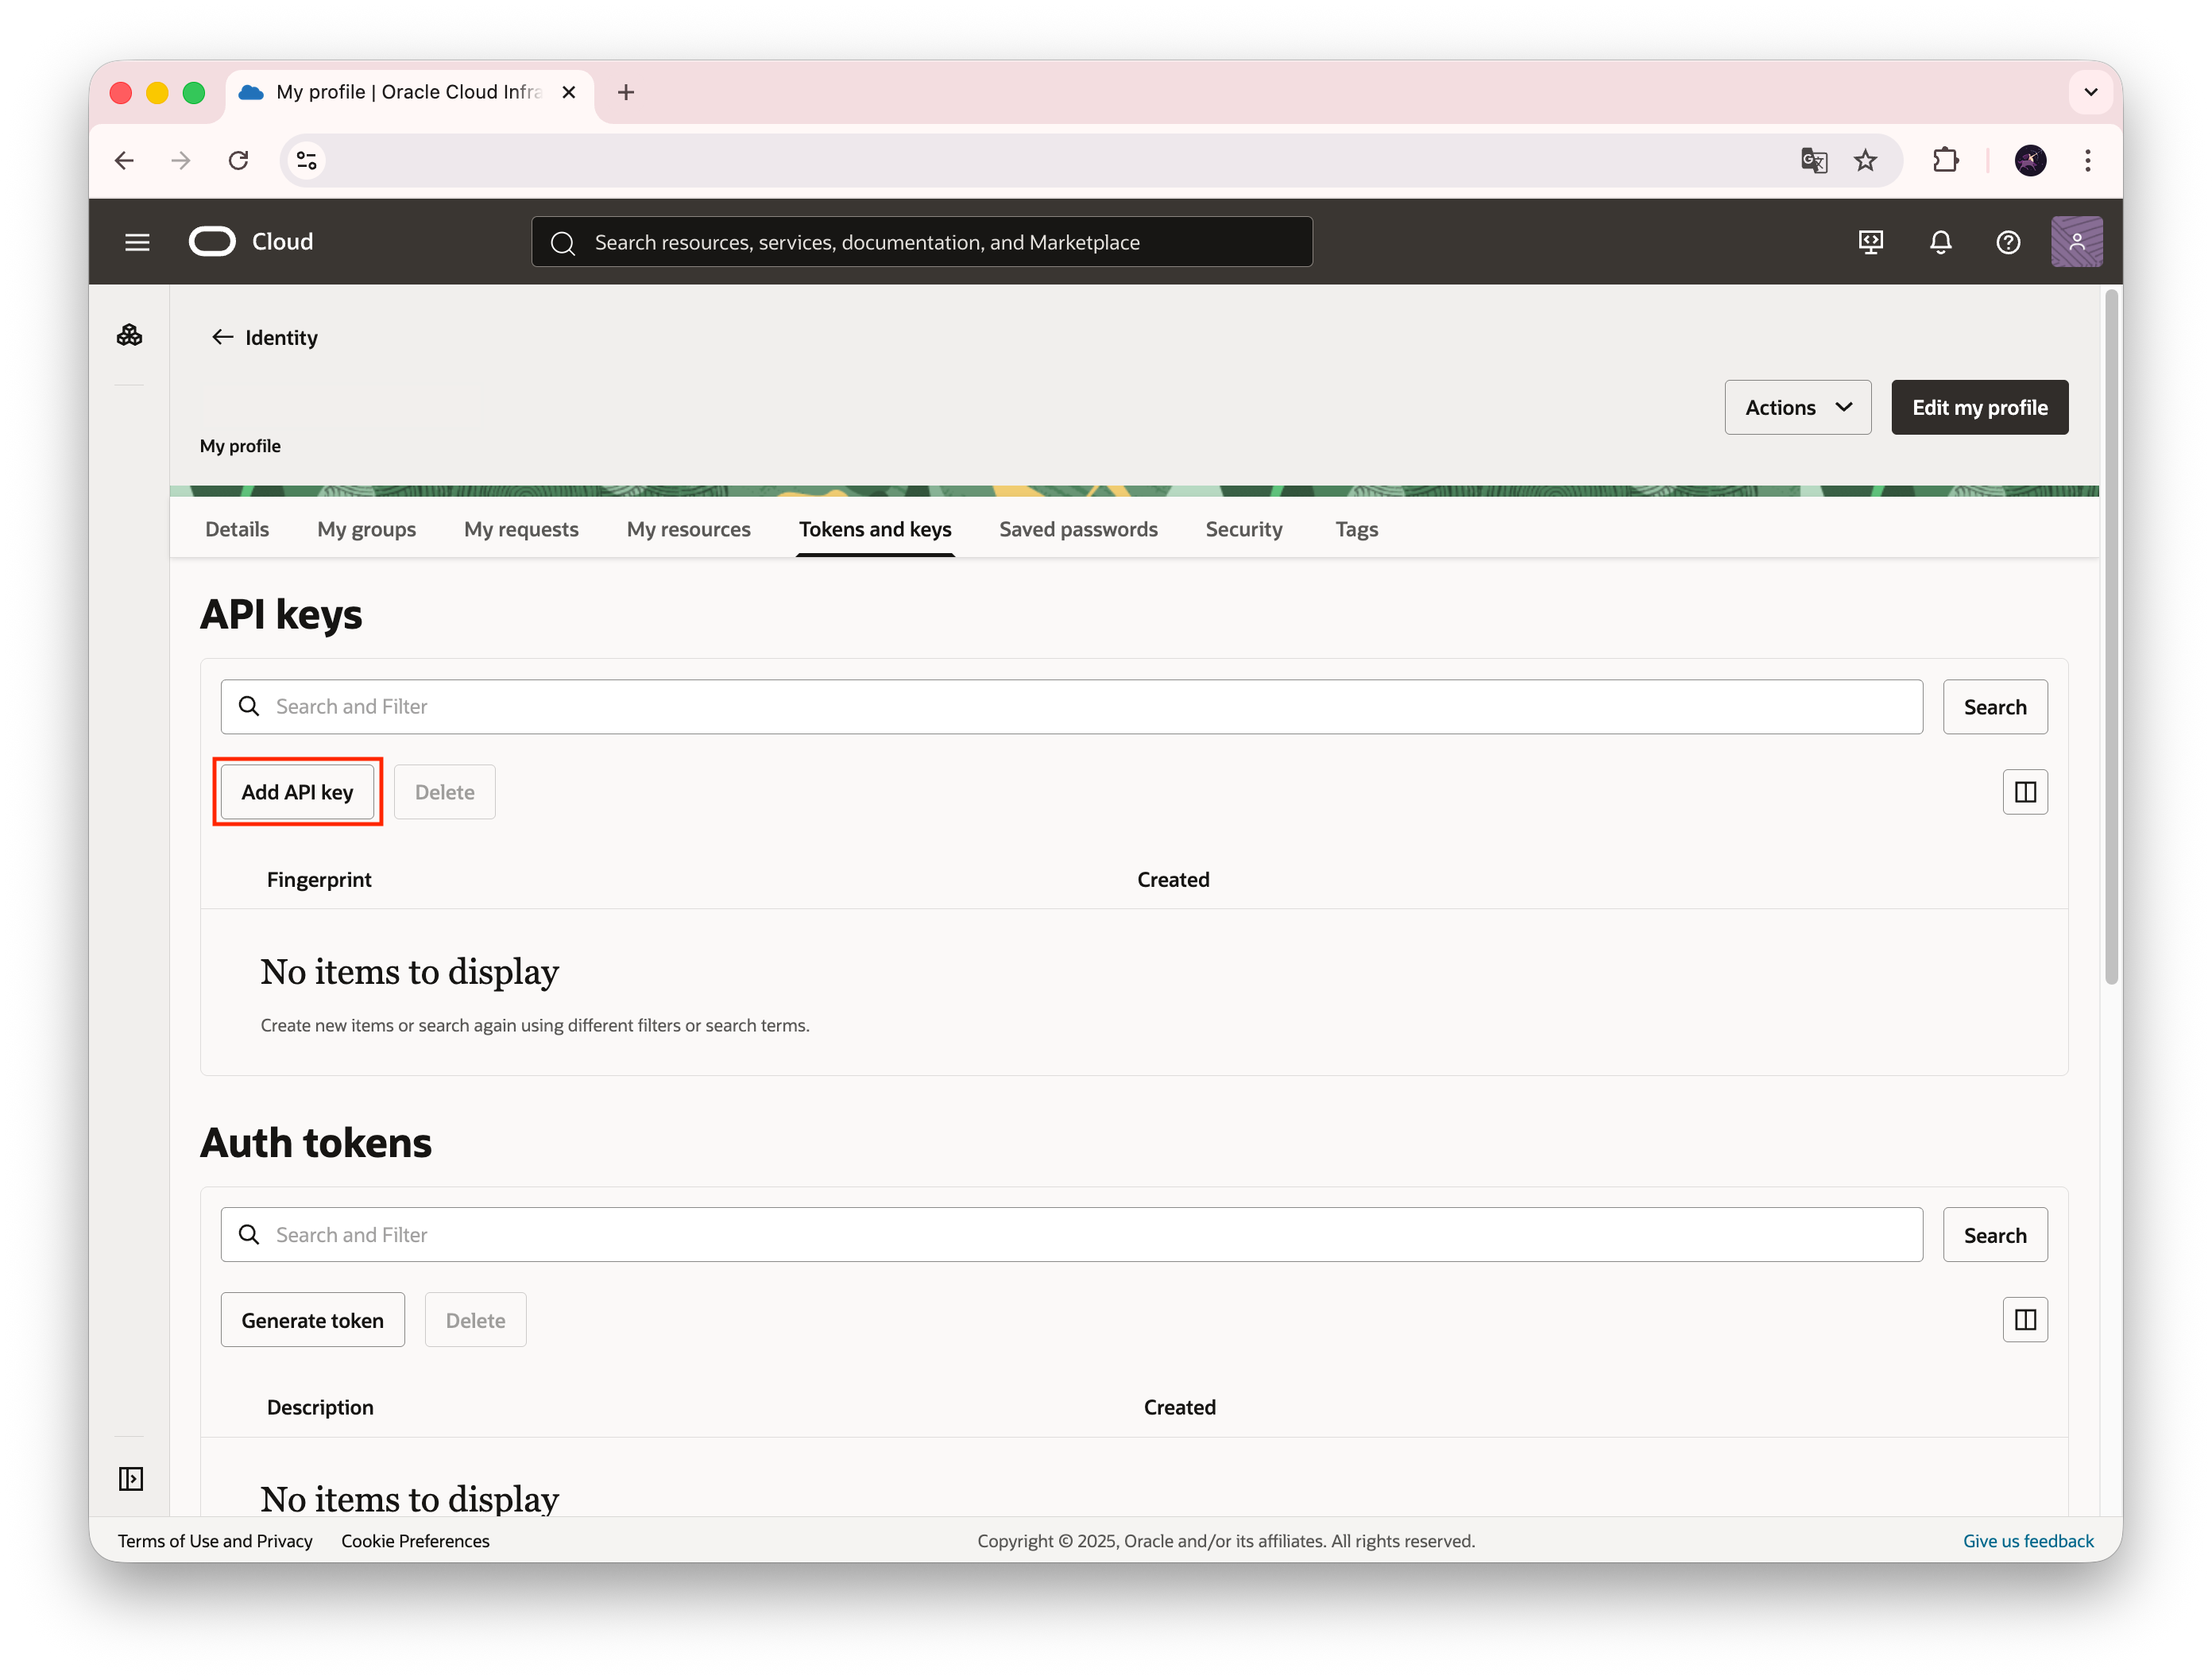Open the browser tab list chevron
The height and width of the screenshot is (1680, 2212).
[x=2090, y=92]
